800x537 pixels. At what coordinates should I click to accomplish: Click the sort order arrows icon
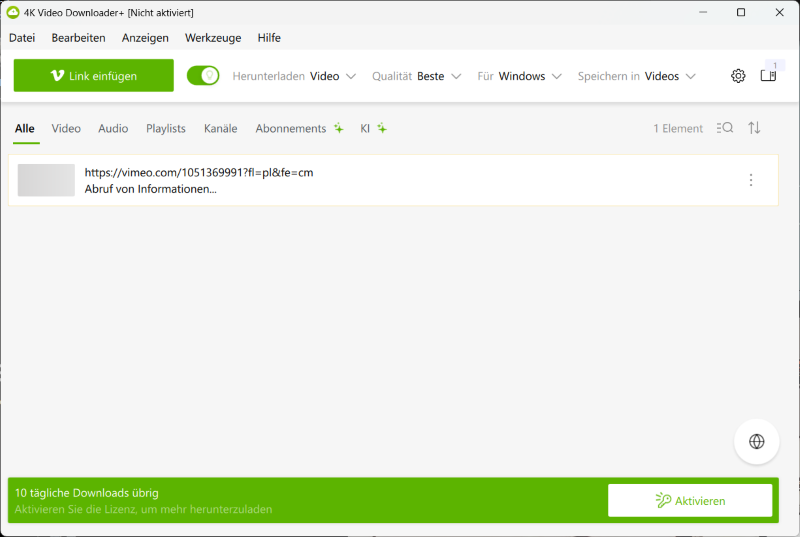click(754, 128)
